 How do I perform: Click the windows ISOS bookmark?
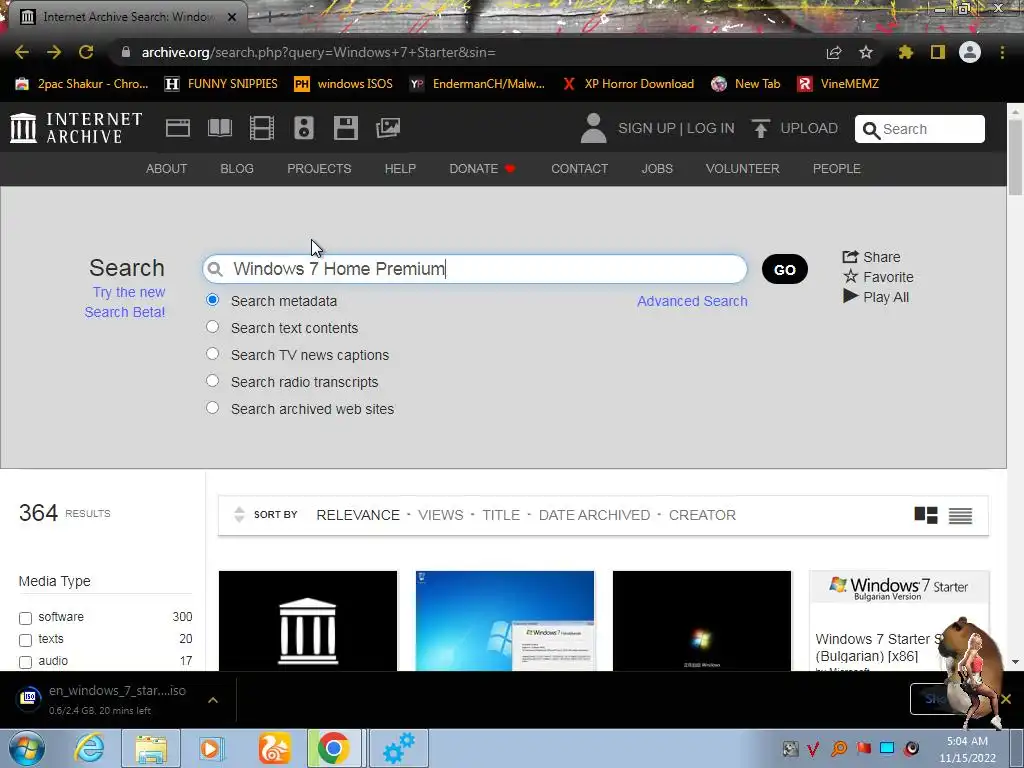pyautogui.click(x=344, y=84)
